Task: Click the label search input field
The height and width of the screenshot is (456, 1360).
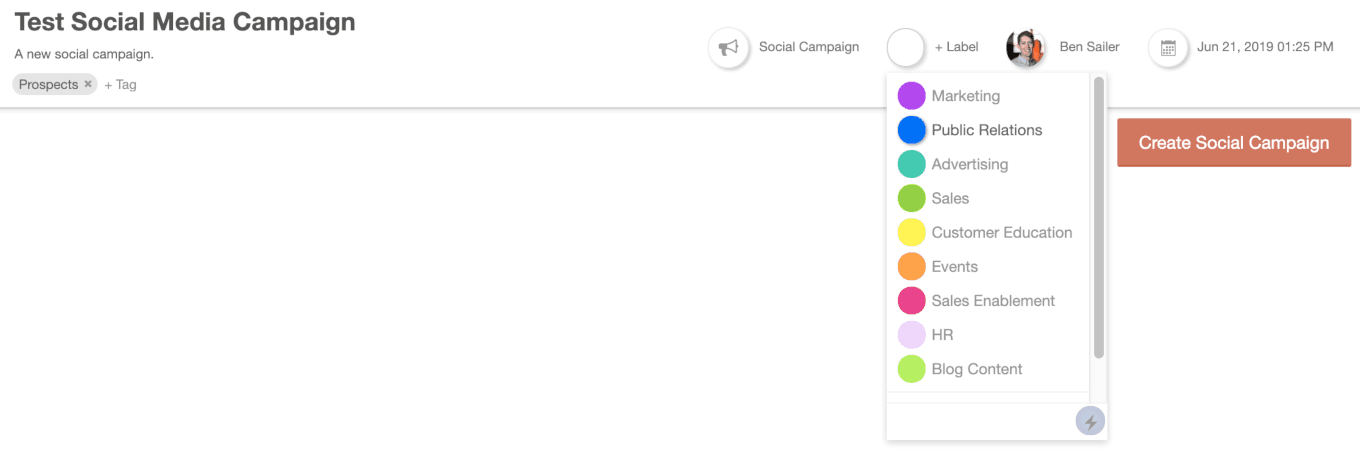Action: (980, 422)
